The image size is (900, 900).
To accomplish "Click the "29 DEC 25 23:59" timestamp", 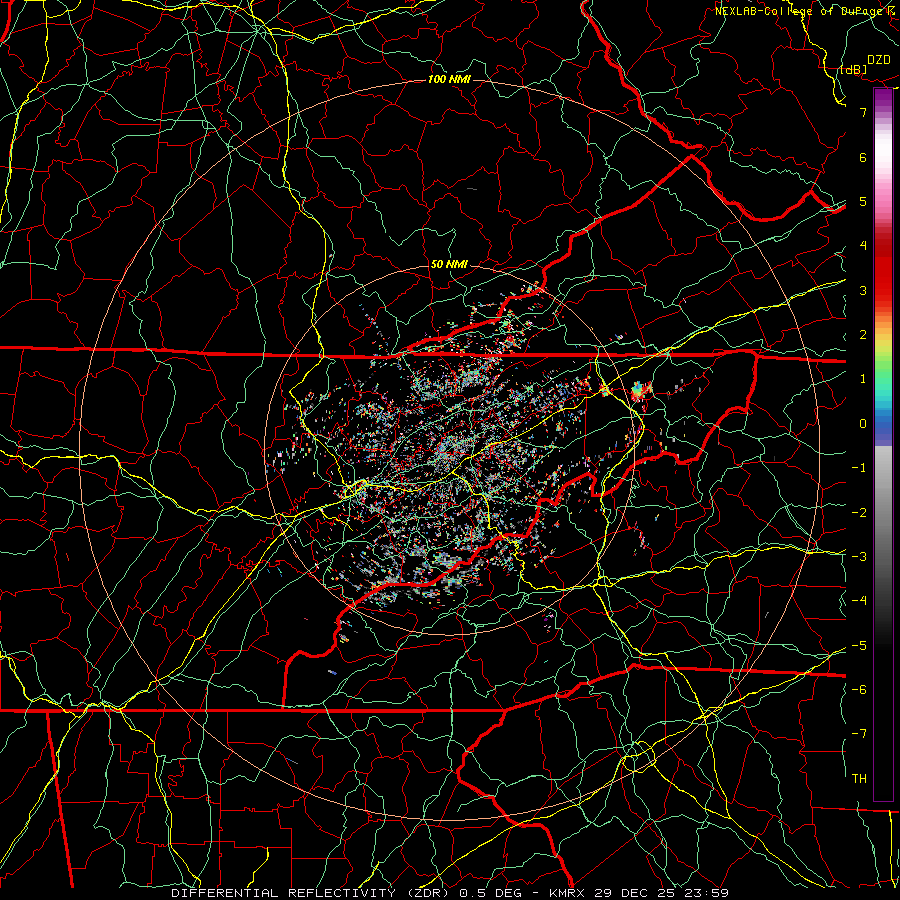I will coord(660,893).
